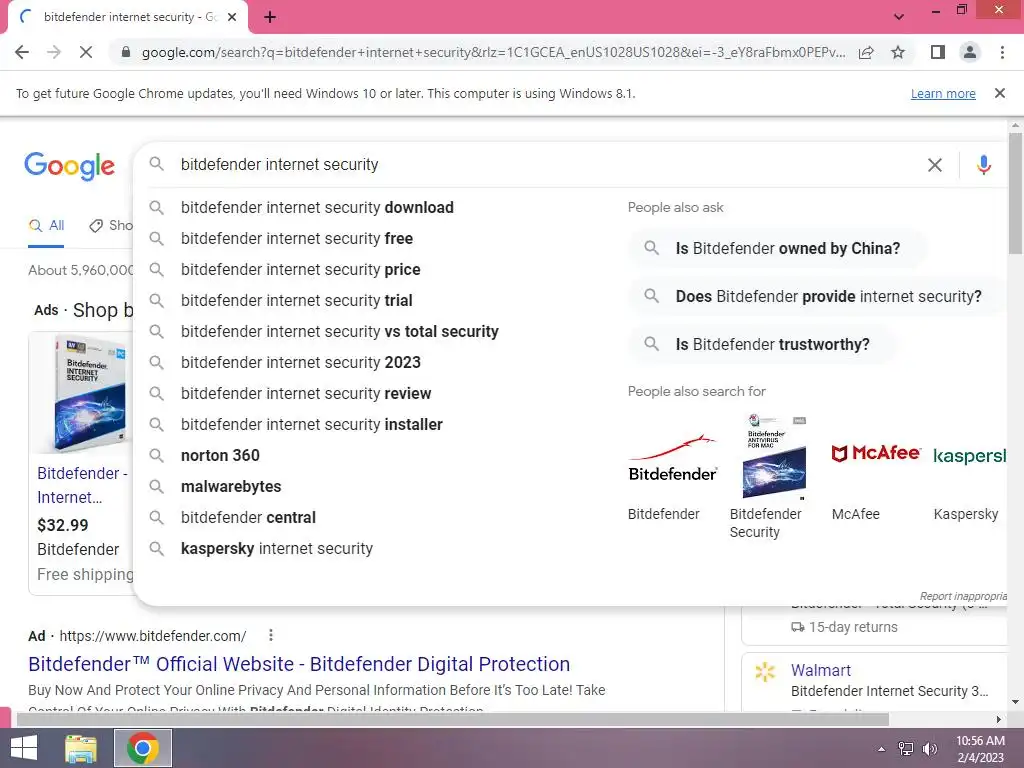Ask Does Bitdefender provide internet security?
Viewport: 1024px width, 768px height.
click(816, 296)
